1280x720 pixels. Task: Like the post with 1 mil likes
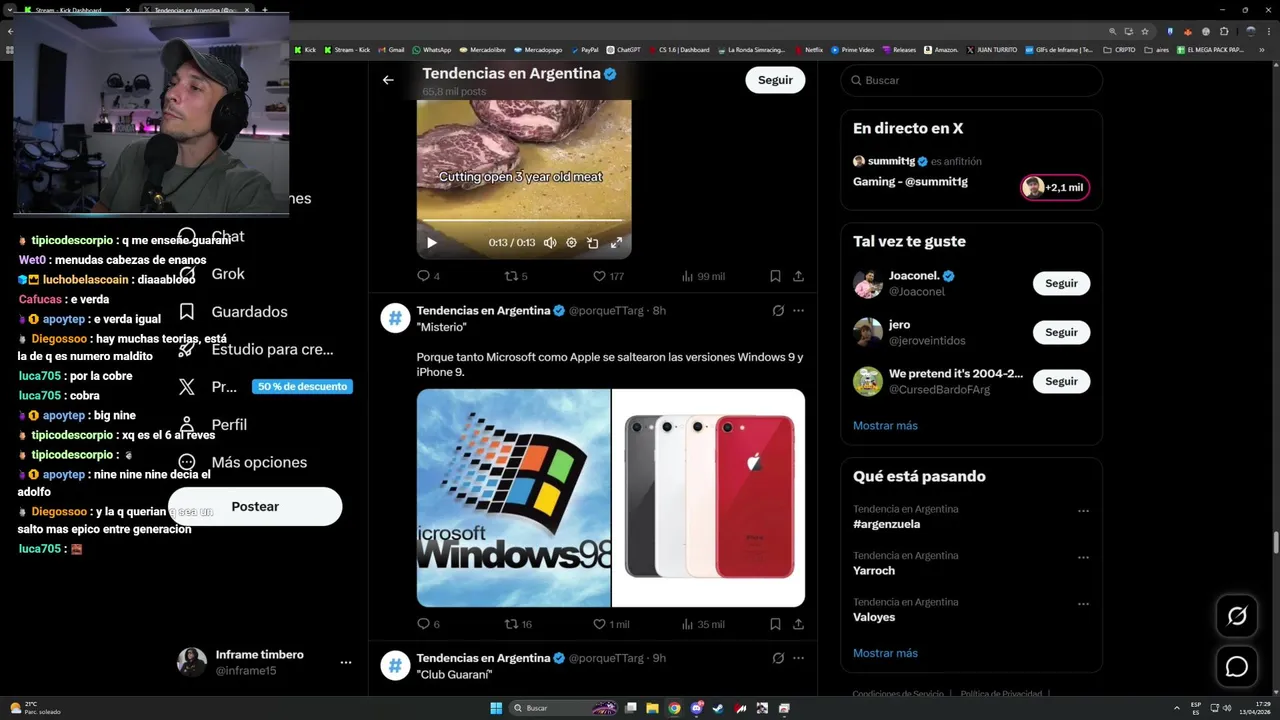click(611, 624)
